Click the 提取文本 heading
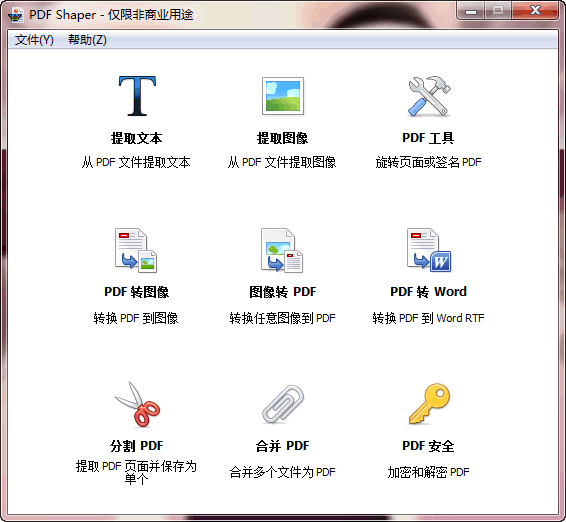This screenshot has height=522, width=566. 136,138
